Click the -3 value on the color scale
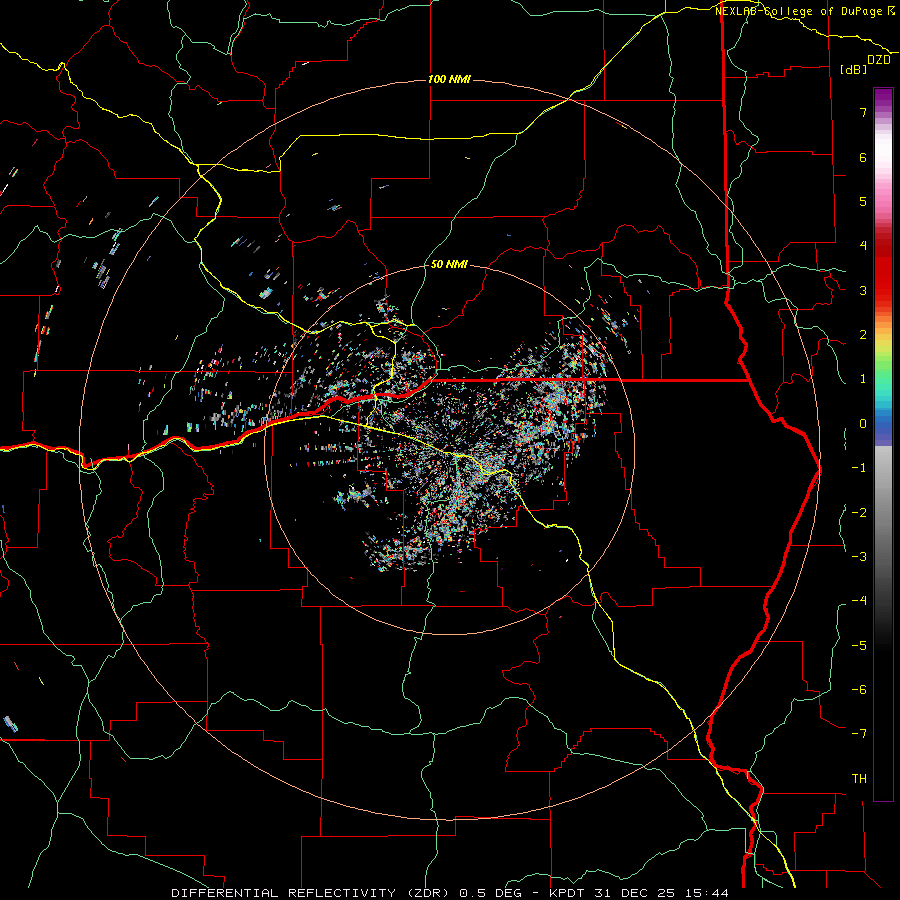The width and height of the screenshot is (900, 900). 859,557
